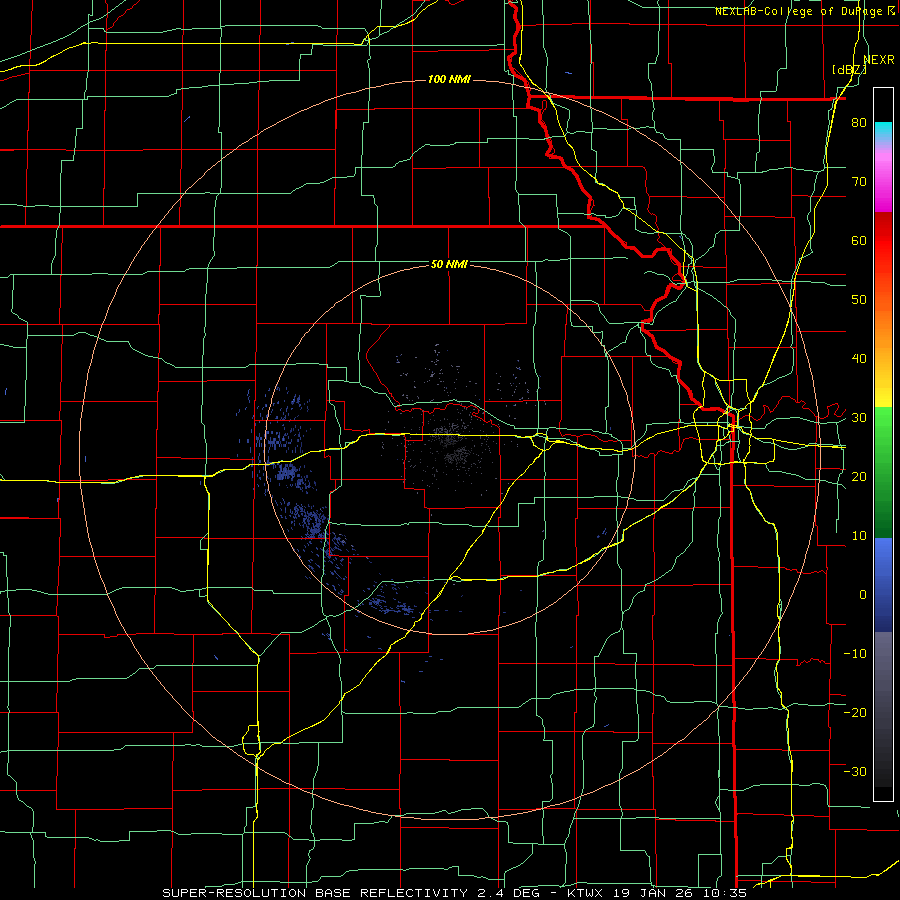Click the dBZ units label above the color scale
900x900 pixels.
click(849, 70)
